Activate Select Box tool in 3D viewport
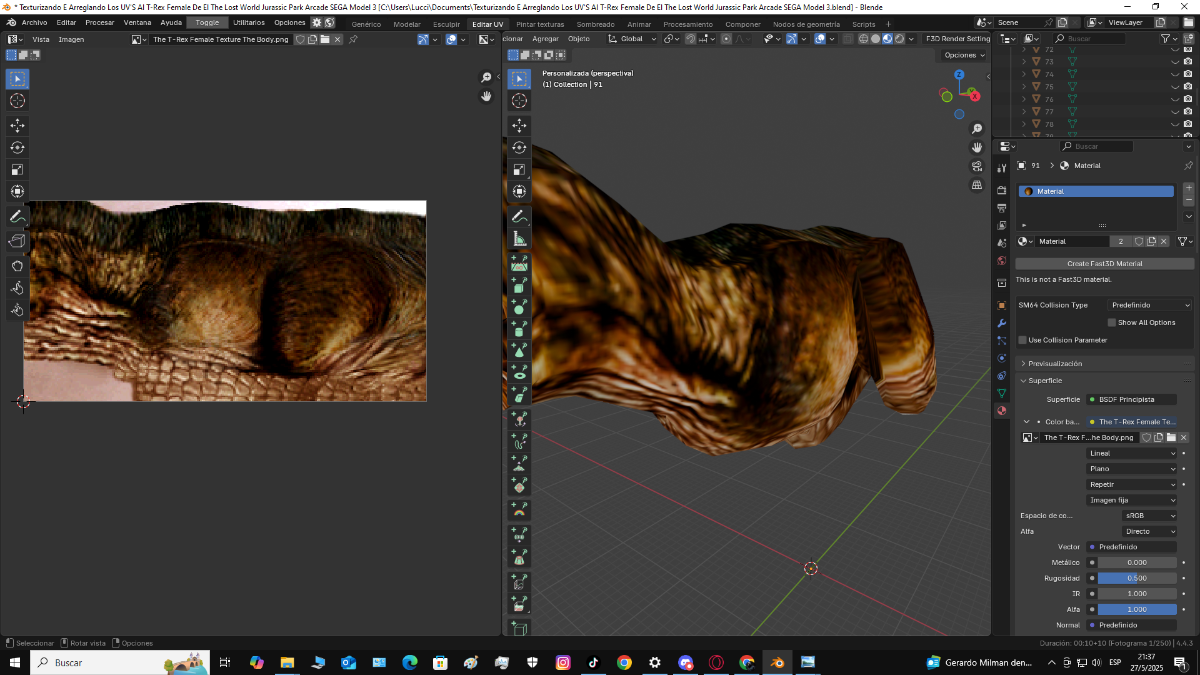The height and width of the screenshot is (675, 1200). (x=519, y=78)
